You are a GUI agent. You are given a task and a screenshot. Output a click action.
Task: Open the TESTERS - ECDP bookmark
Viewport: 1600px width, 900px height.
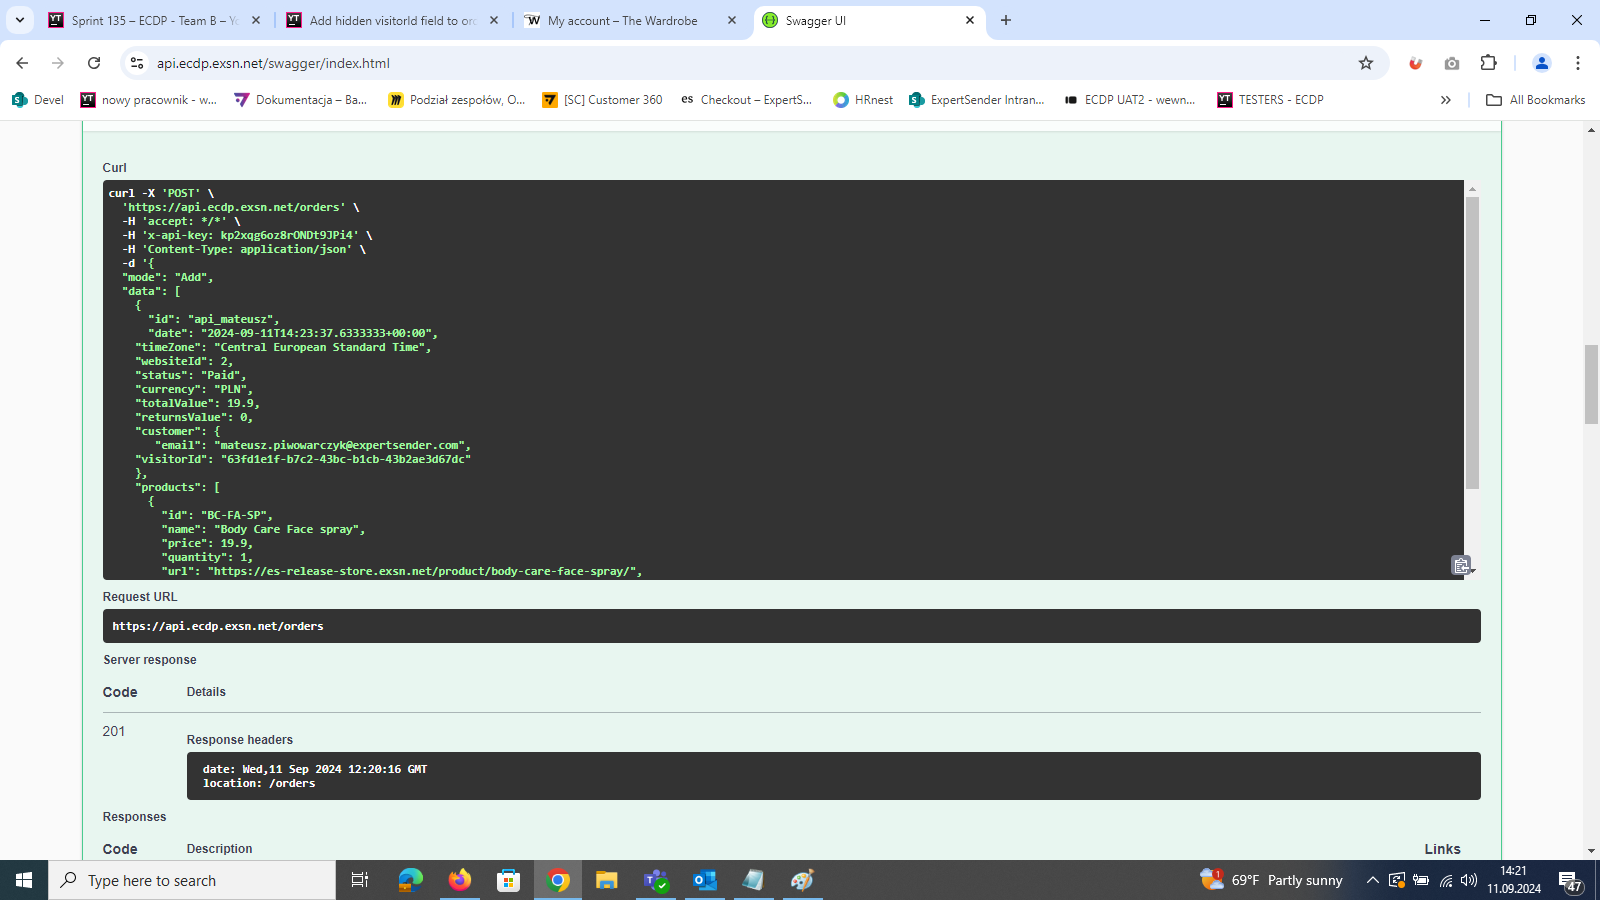click(x=1270, y=100)
